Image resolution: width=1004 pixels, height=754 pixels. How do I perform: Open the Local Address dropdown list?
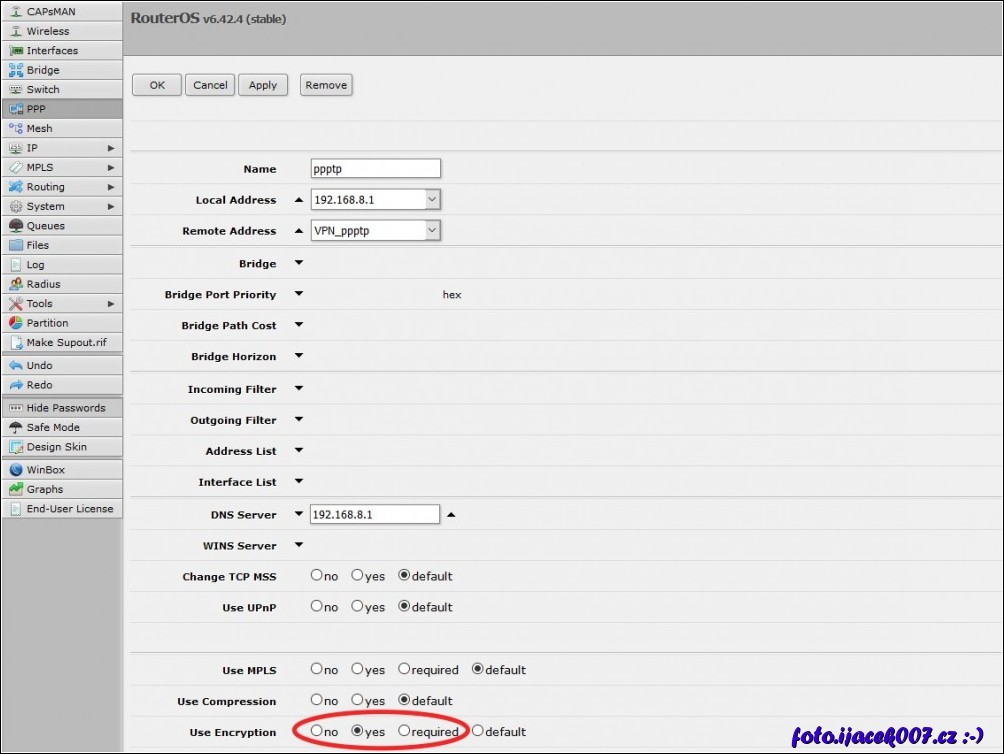tap(432, 200)
